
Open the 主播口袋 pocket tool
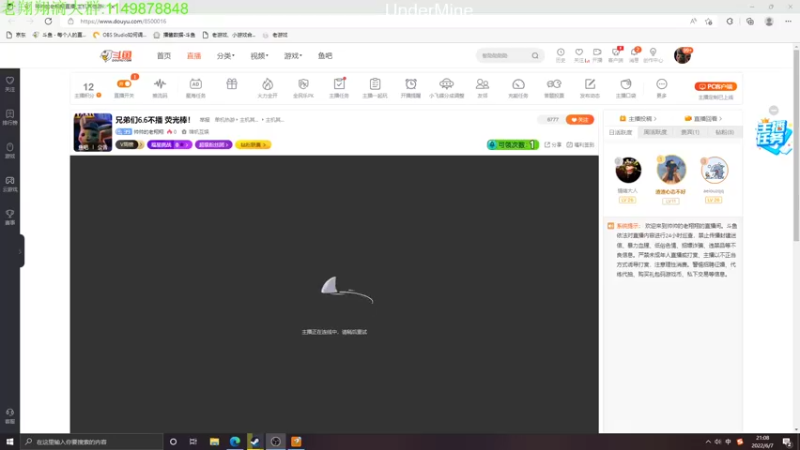tap(626, 87)
